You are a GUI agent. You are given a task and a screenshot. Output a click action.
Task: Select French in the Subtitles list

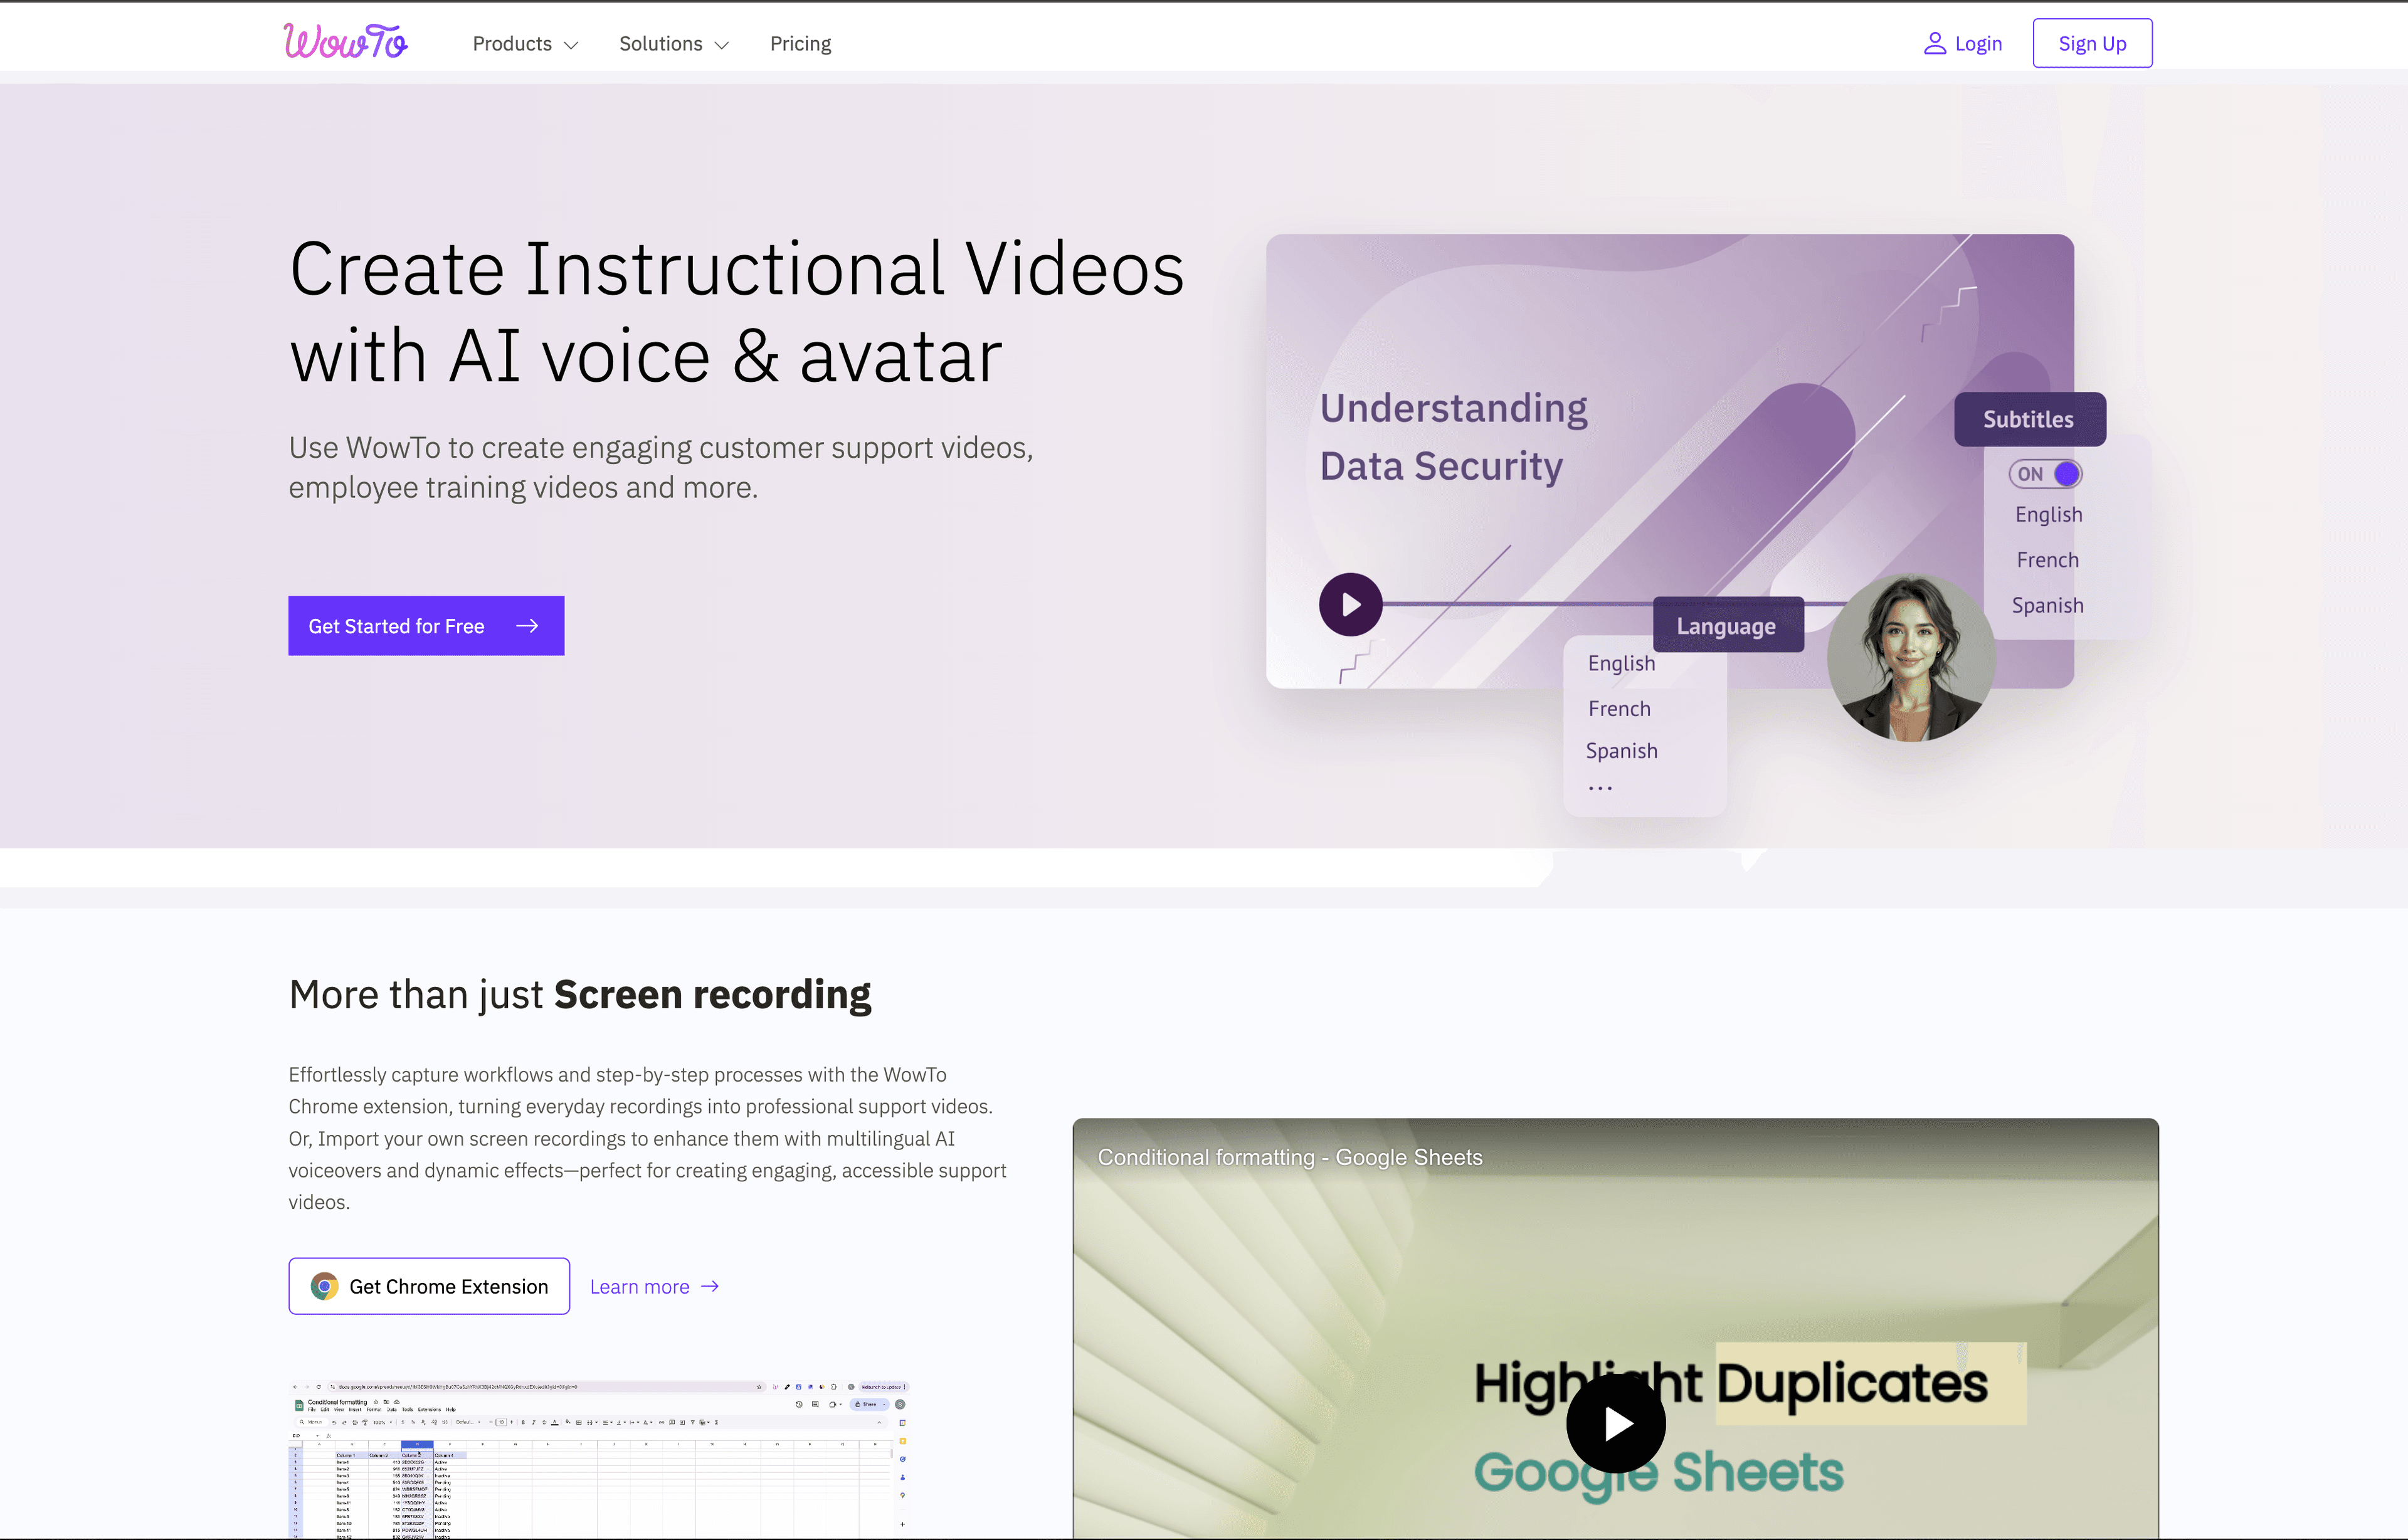click(2047, 560)
